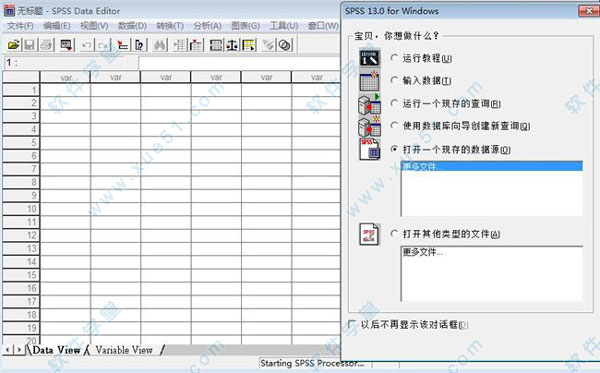The width and height of the screenshot is (600, 373).
Task: Click the Go to Case toolbar icon
Action: [x=123, y=45]
